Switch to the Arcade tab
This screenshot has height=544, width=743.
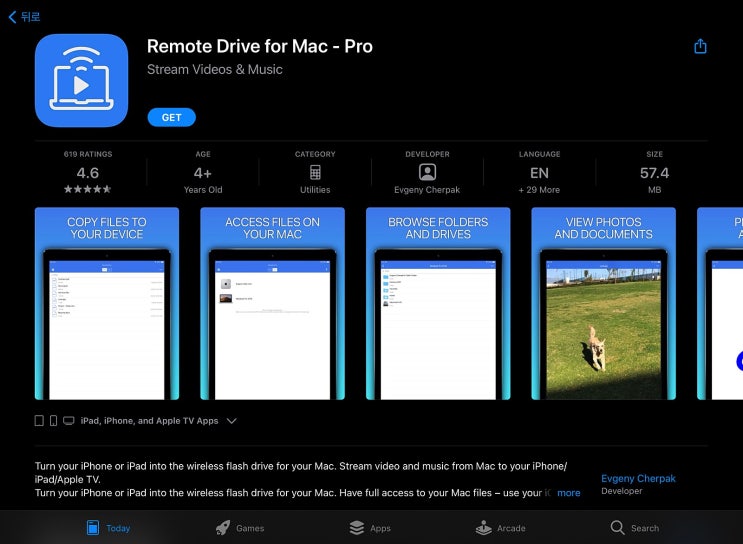click(x=501, y=527)
